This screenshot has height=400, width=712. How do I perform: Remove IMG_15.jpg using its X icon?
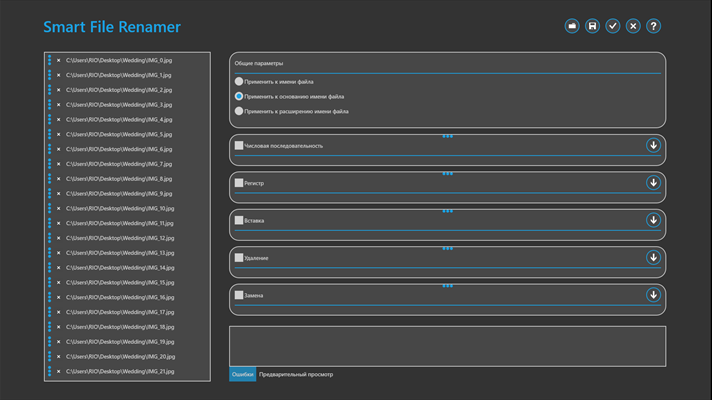point(59,282)
